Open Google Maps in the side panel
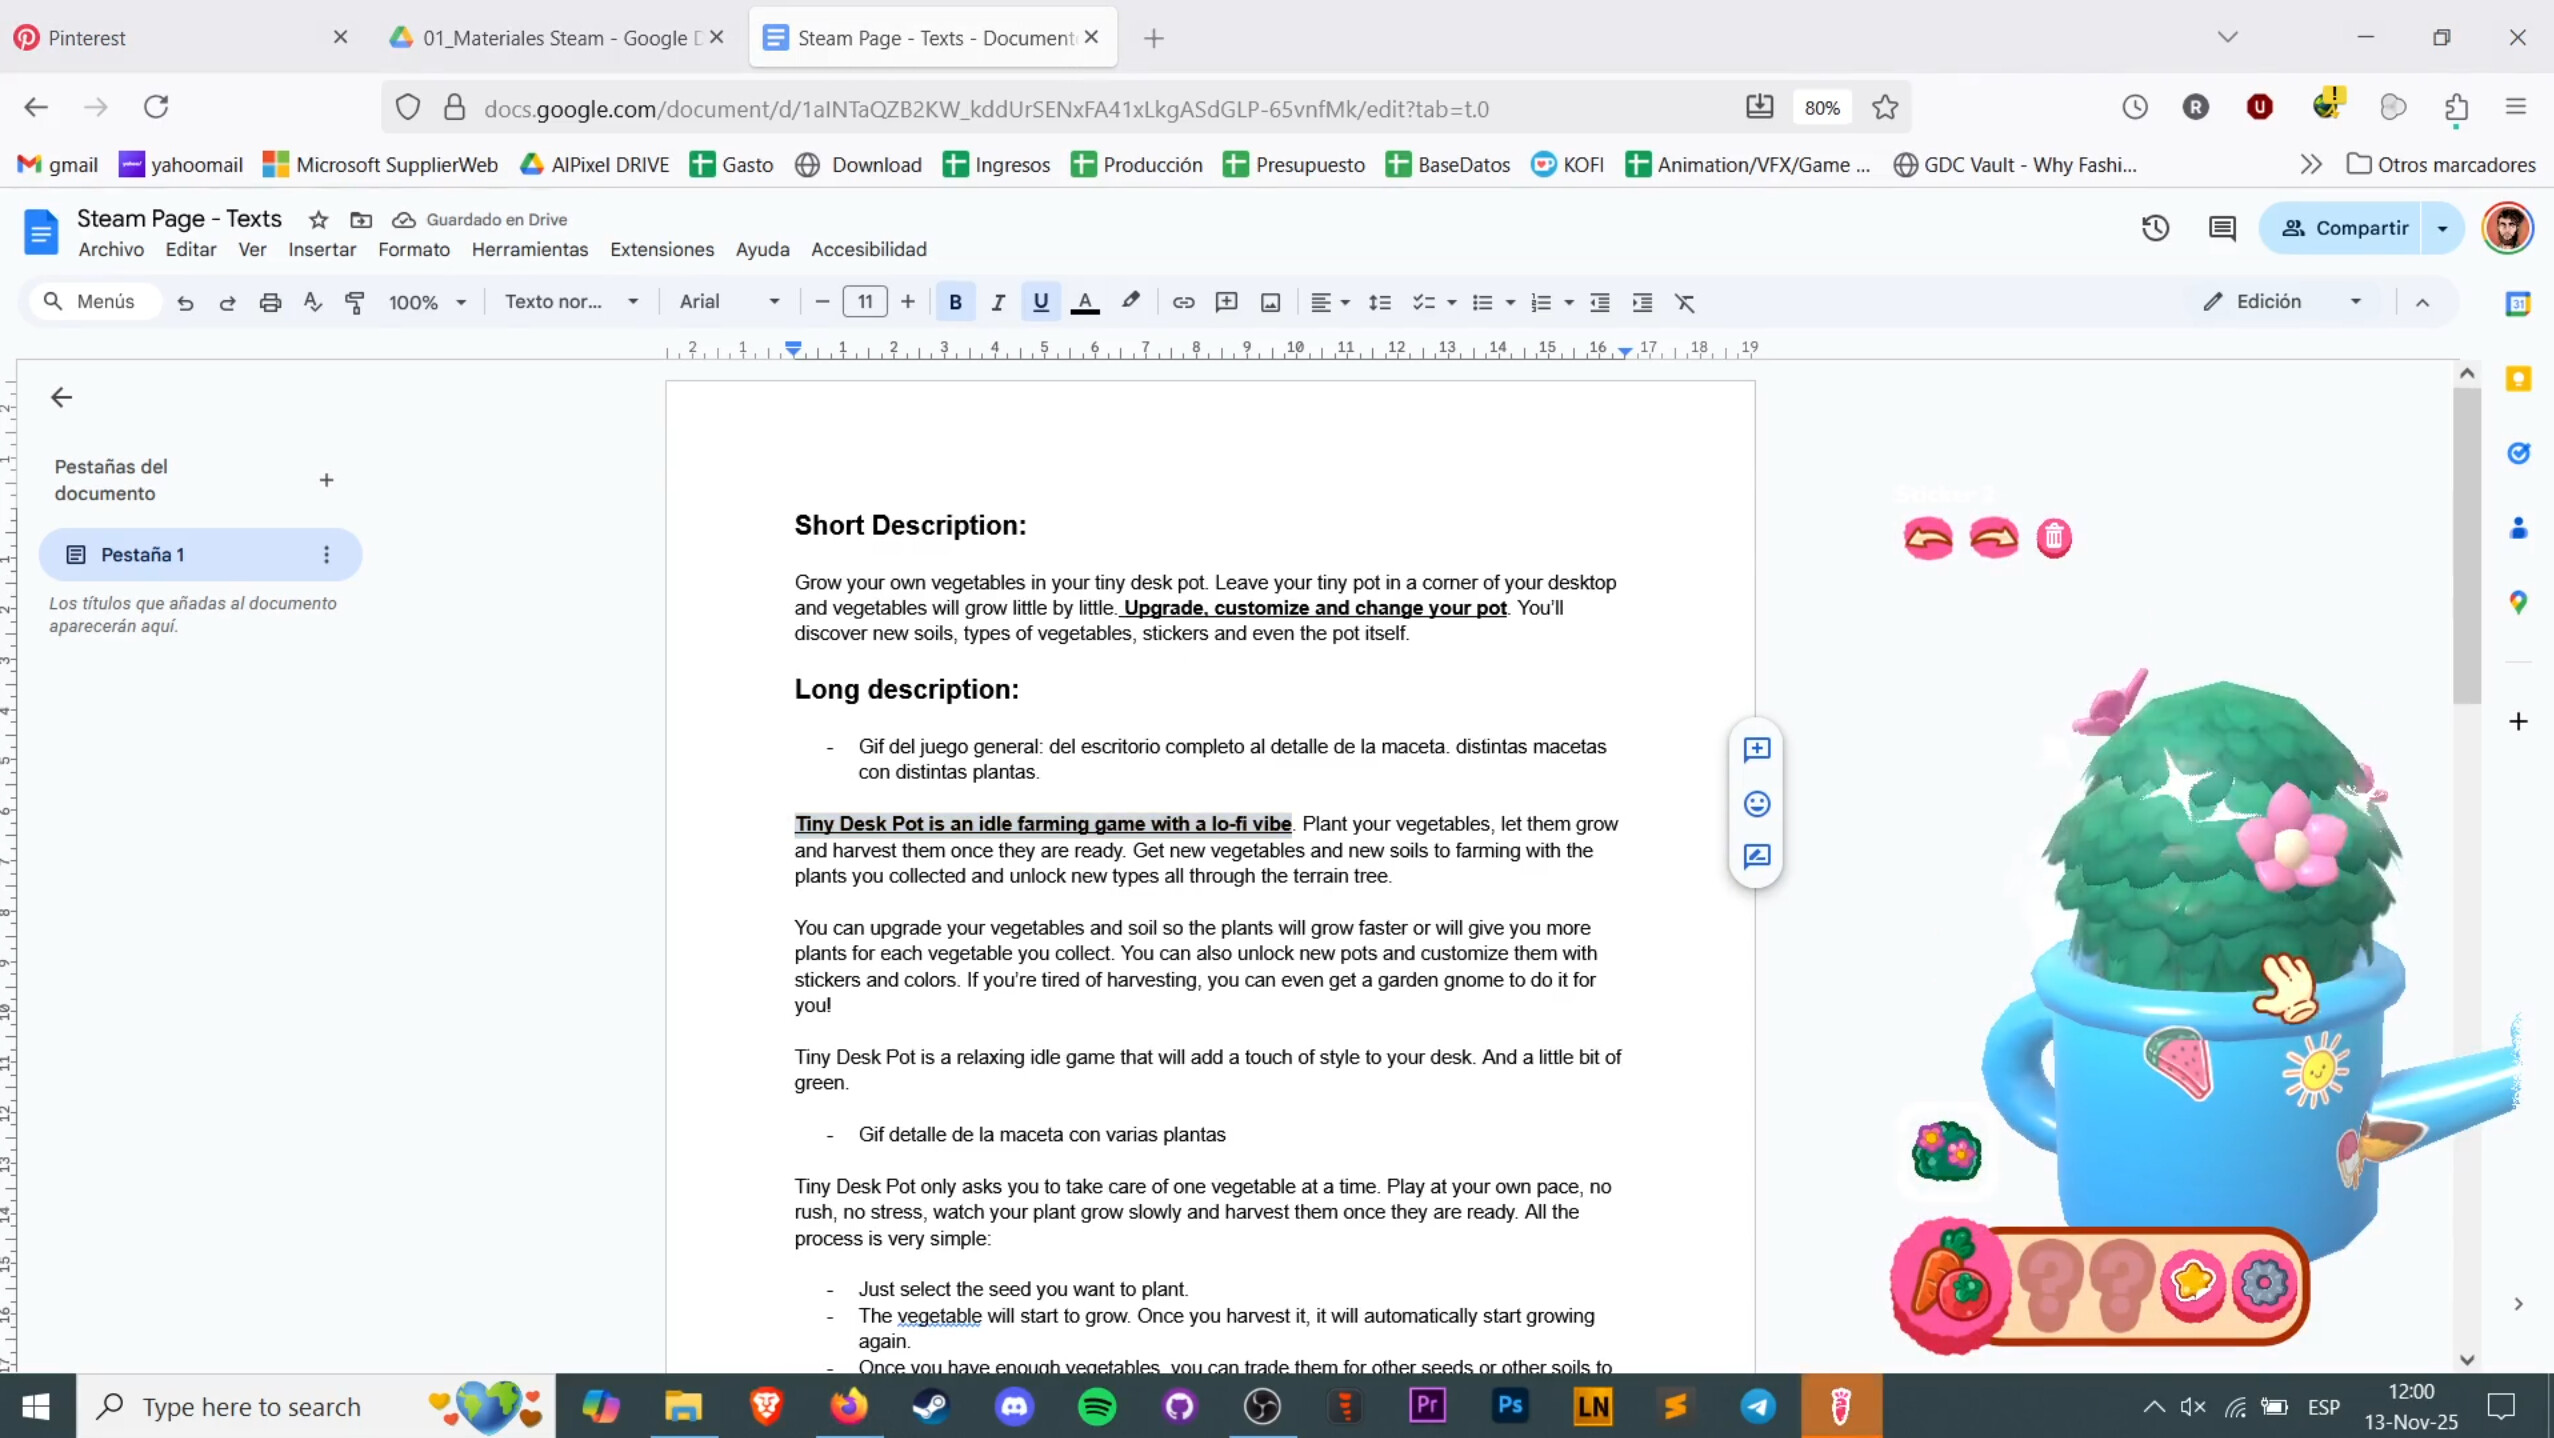2554x1438 pixels. pyautogui.click(x=2519, y=602)
